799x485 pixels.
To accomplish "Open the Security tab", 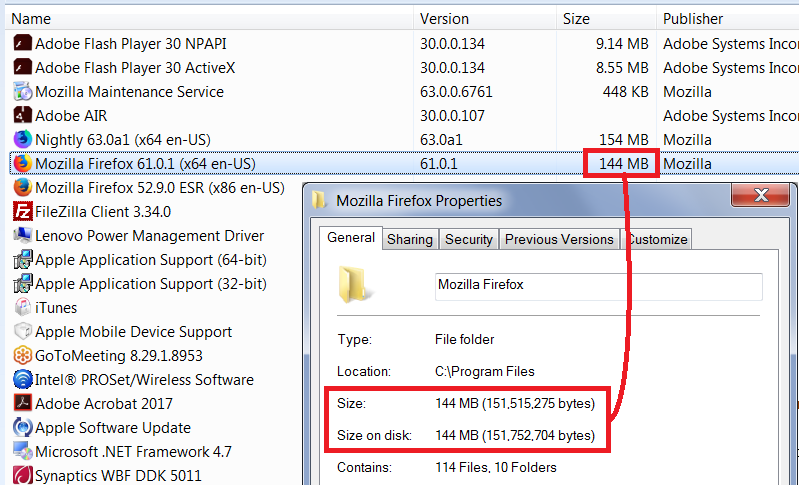I will 469,239.
